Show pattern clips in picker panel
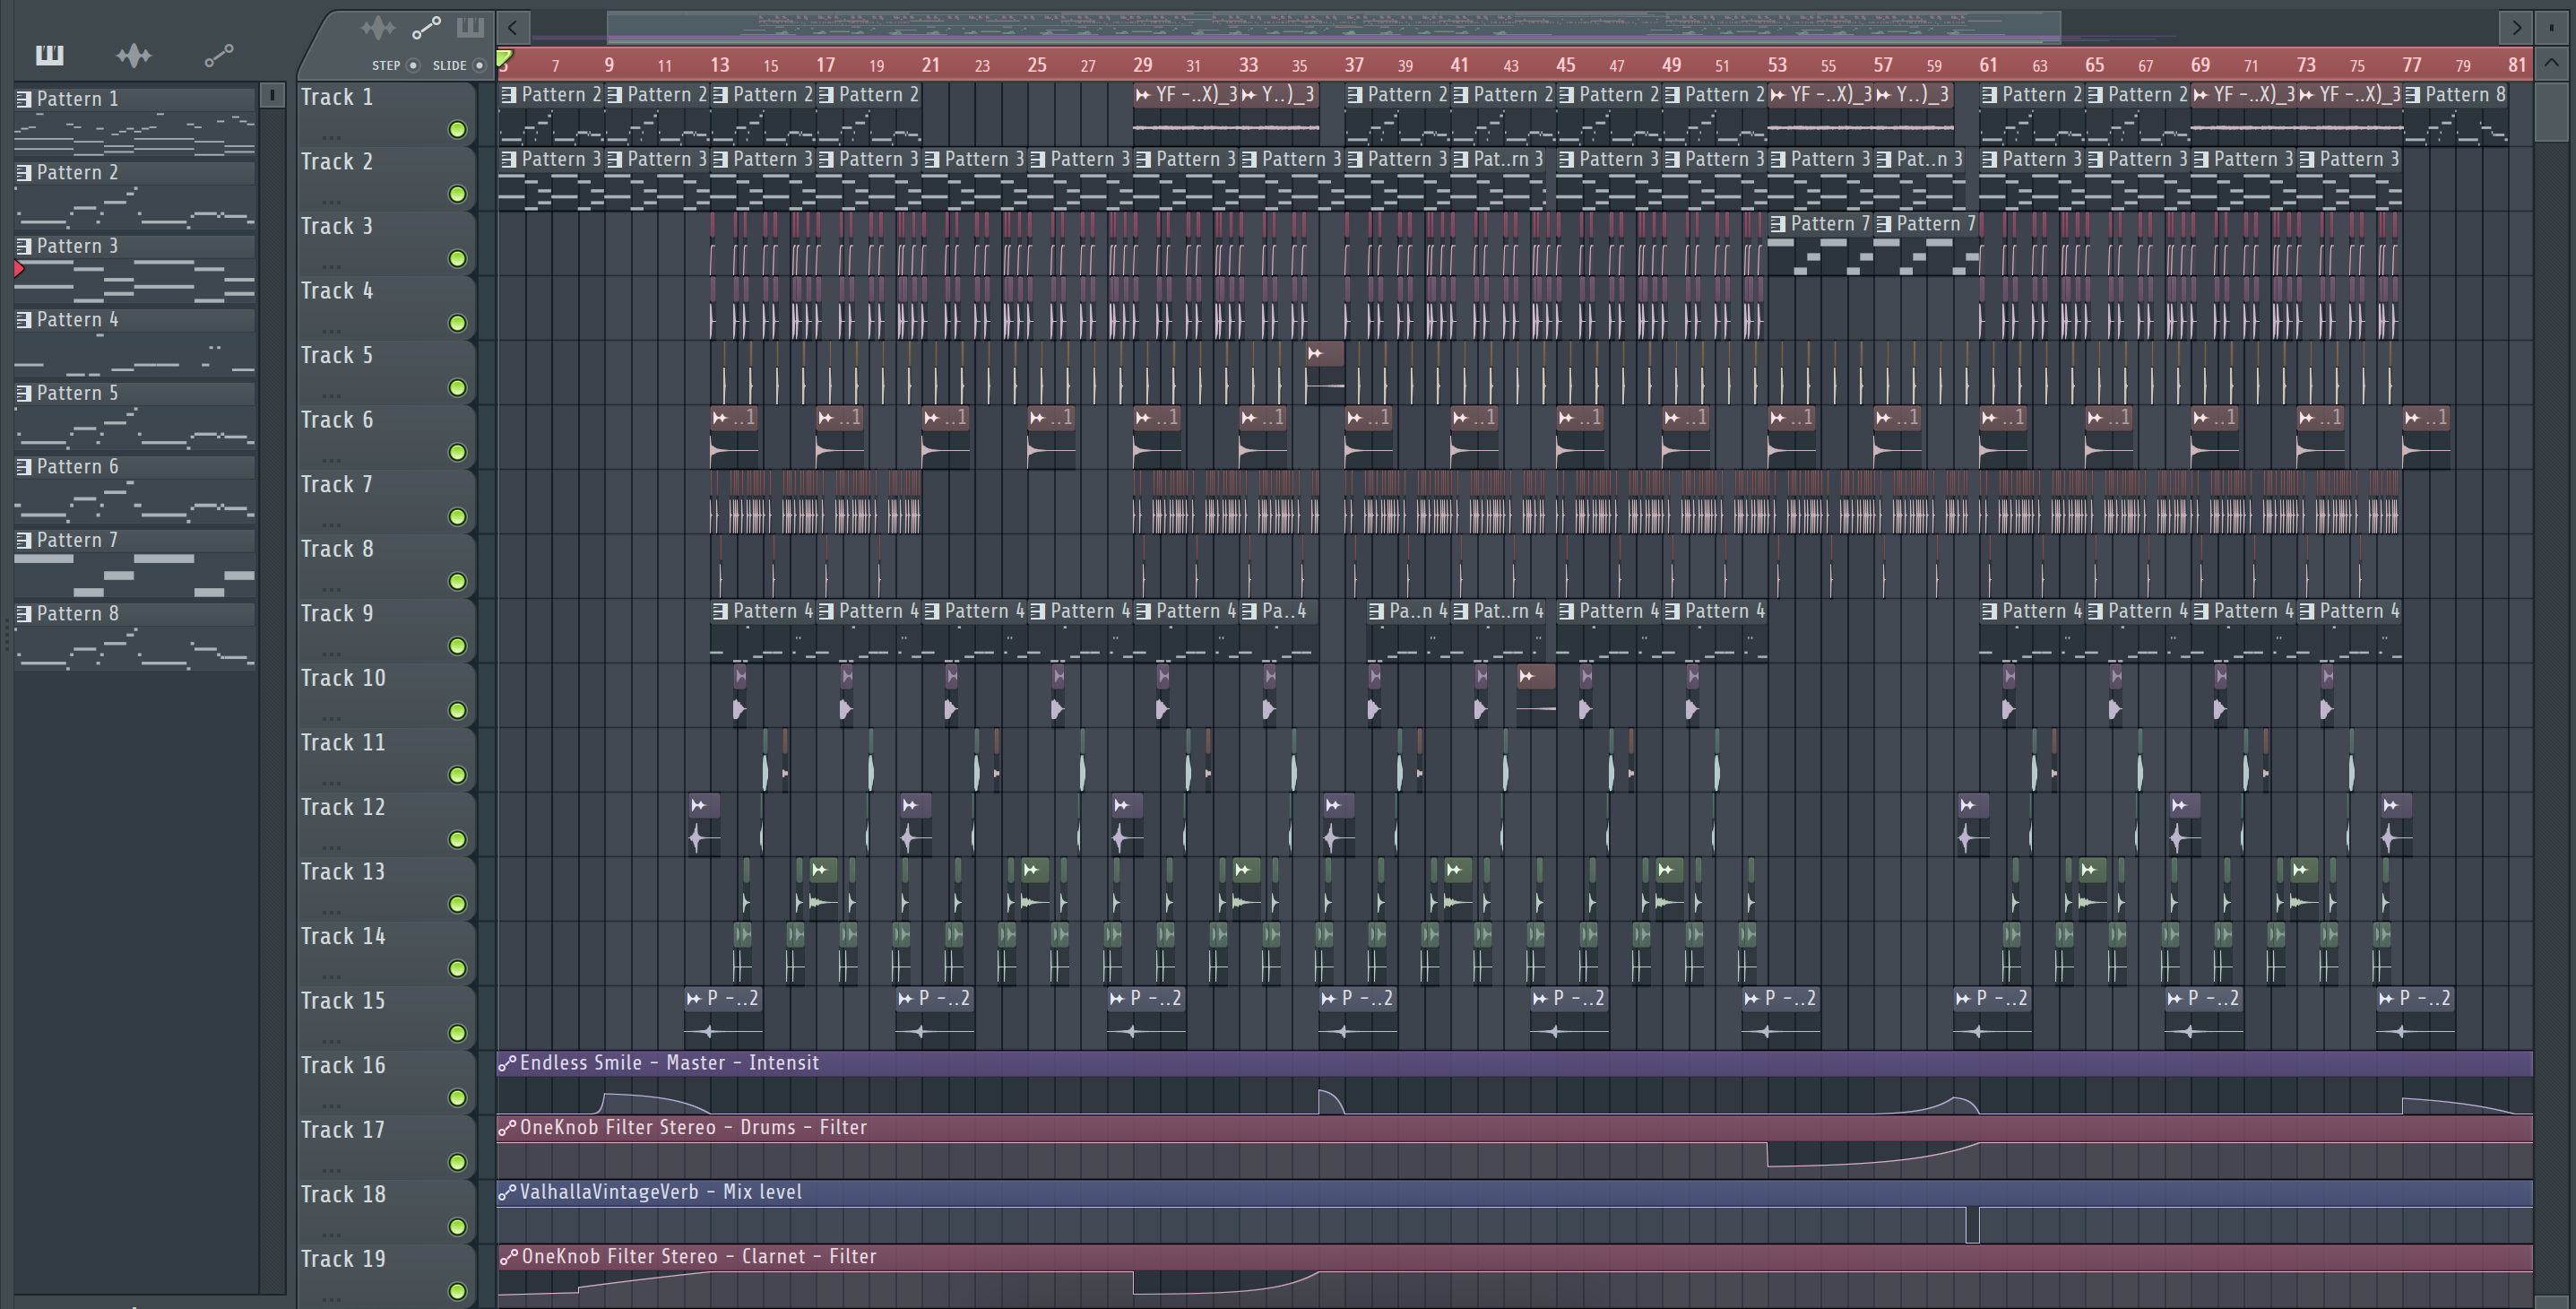The image size is (2576, 1309). pyautogui.click(x=49, y=55)
